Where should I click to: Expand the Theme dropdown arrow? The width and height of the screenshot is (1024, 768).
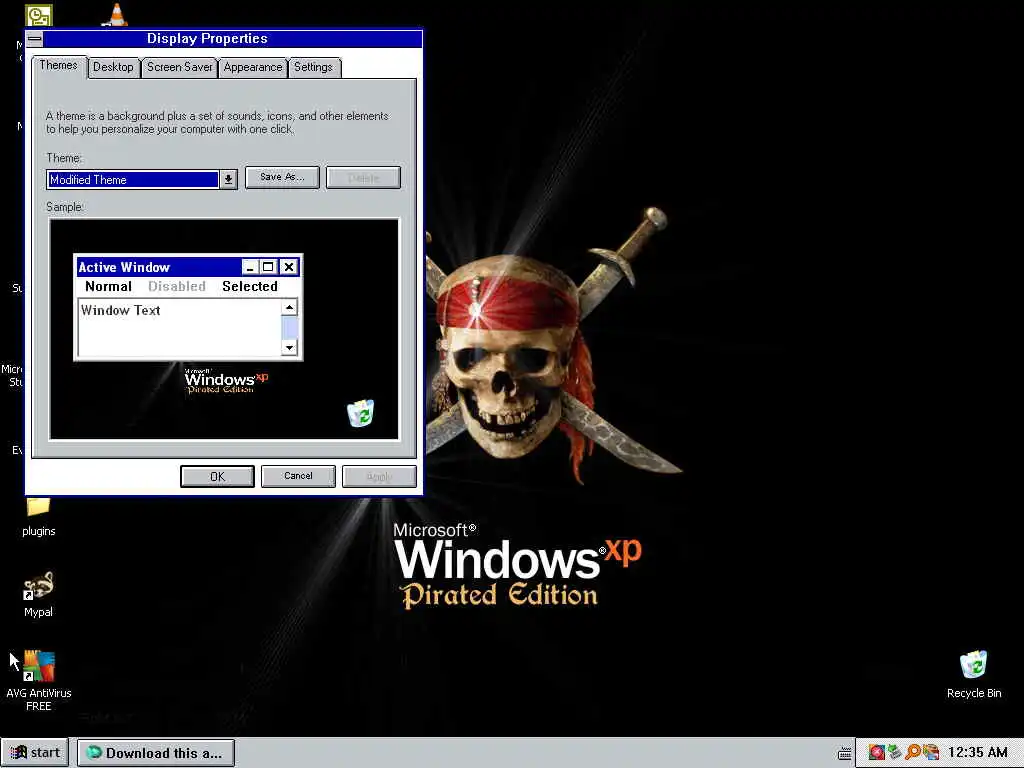(x=228, y=179)
